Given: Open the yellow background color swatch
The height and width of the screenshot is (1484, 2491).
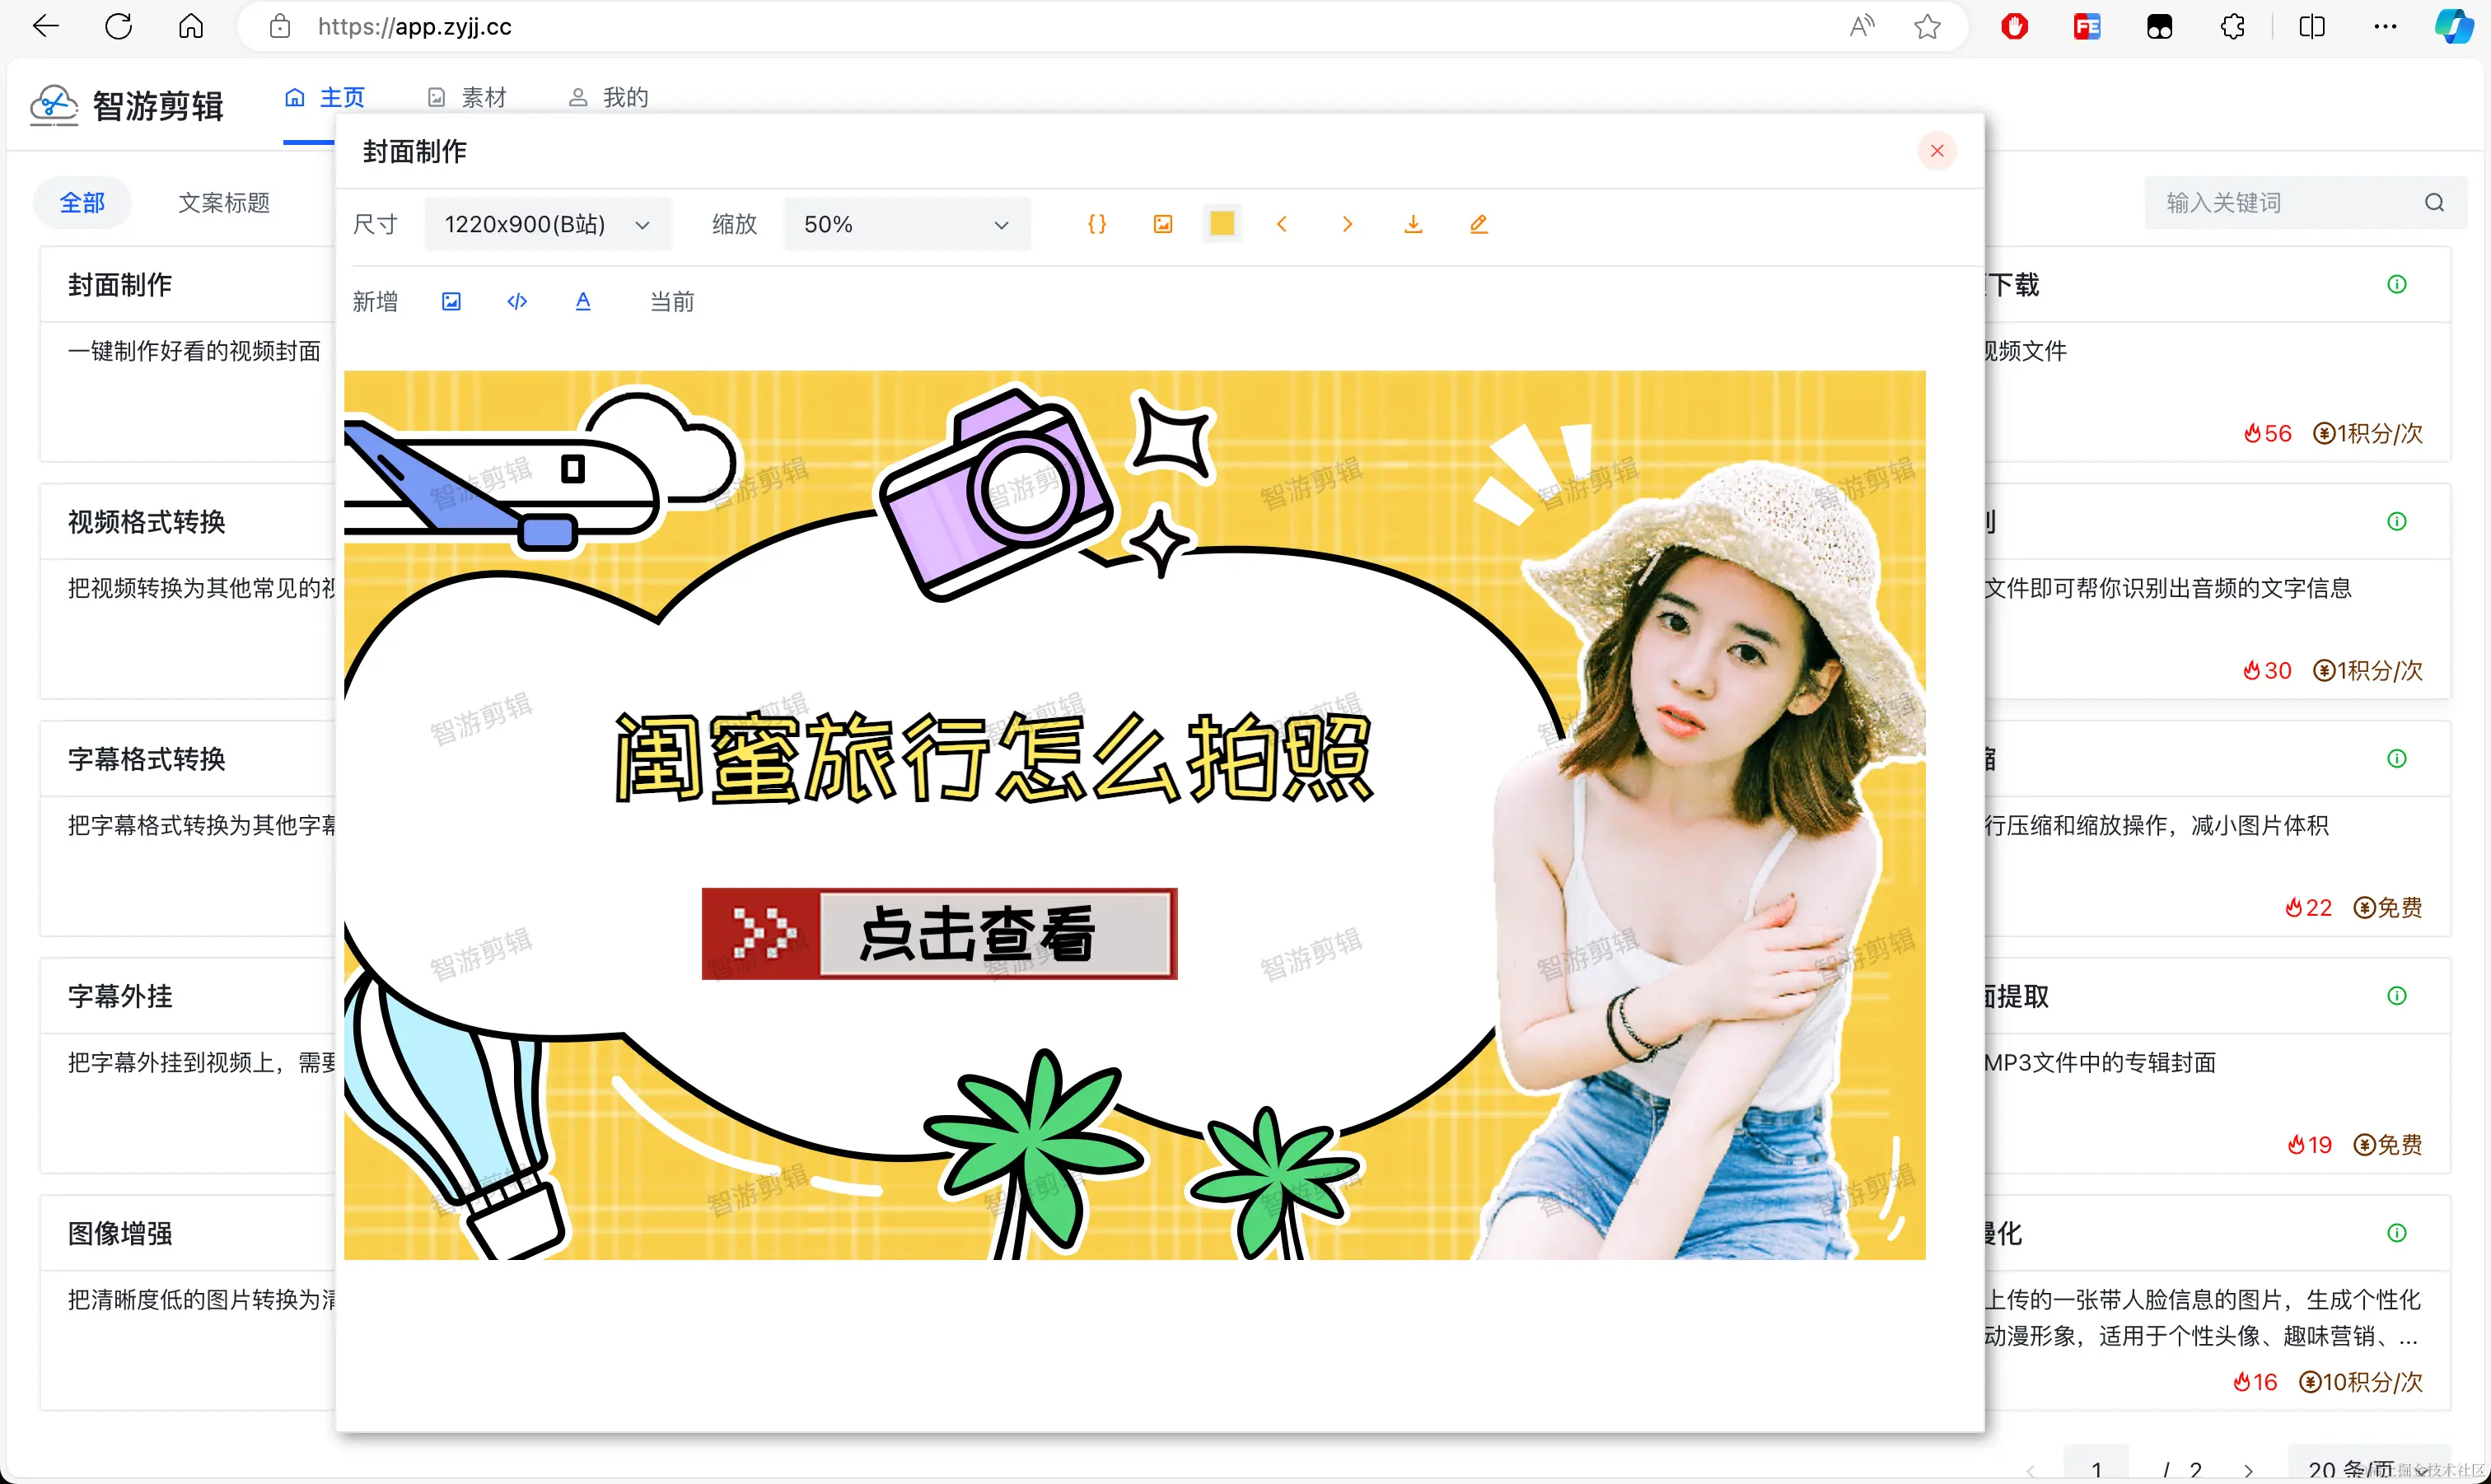Looking at the screenshot, I should tap(1221, 224).
